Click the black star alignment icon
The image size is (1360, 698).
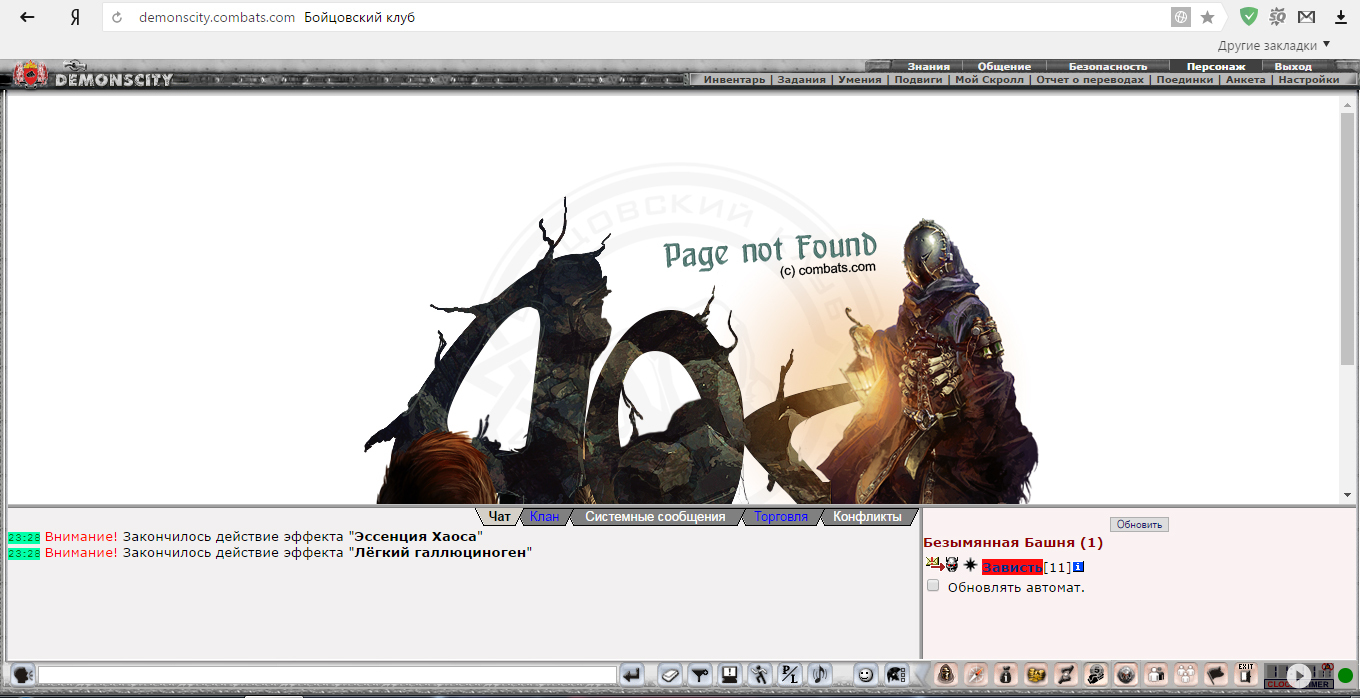pos(970,566)
